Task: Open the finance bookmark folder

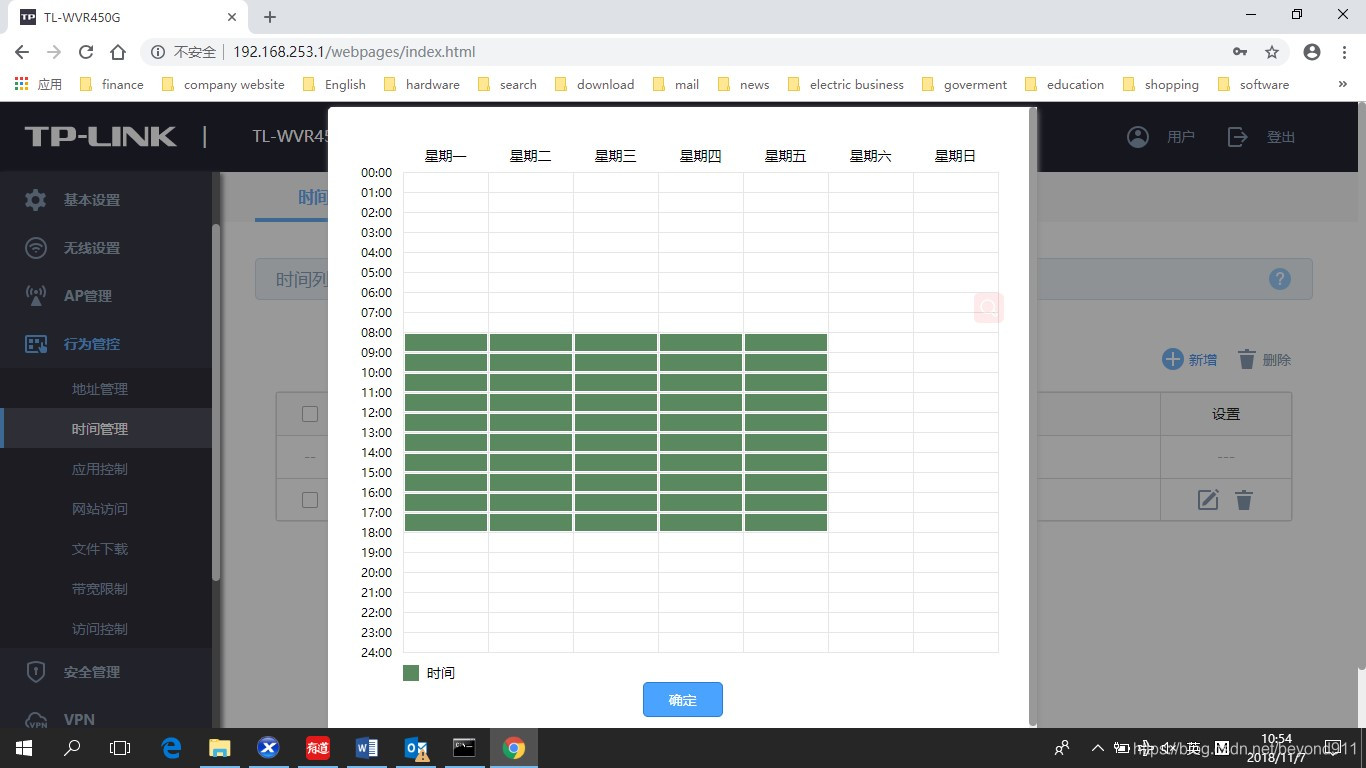Action: pyautogui.click(x=111, y=85)
